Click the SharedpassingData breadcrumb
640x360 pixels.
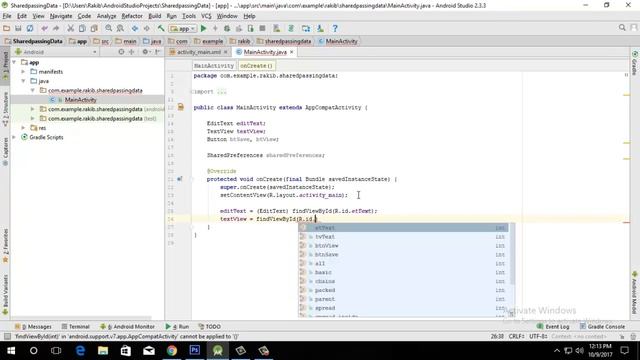coord(33,41)
